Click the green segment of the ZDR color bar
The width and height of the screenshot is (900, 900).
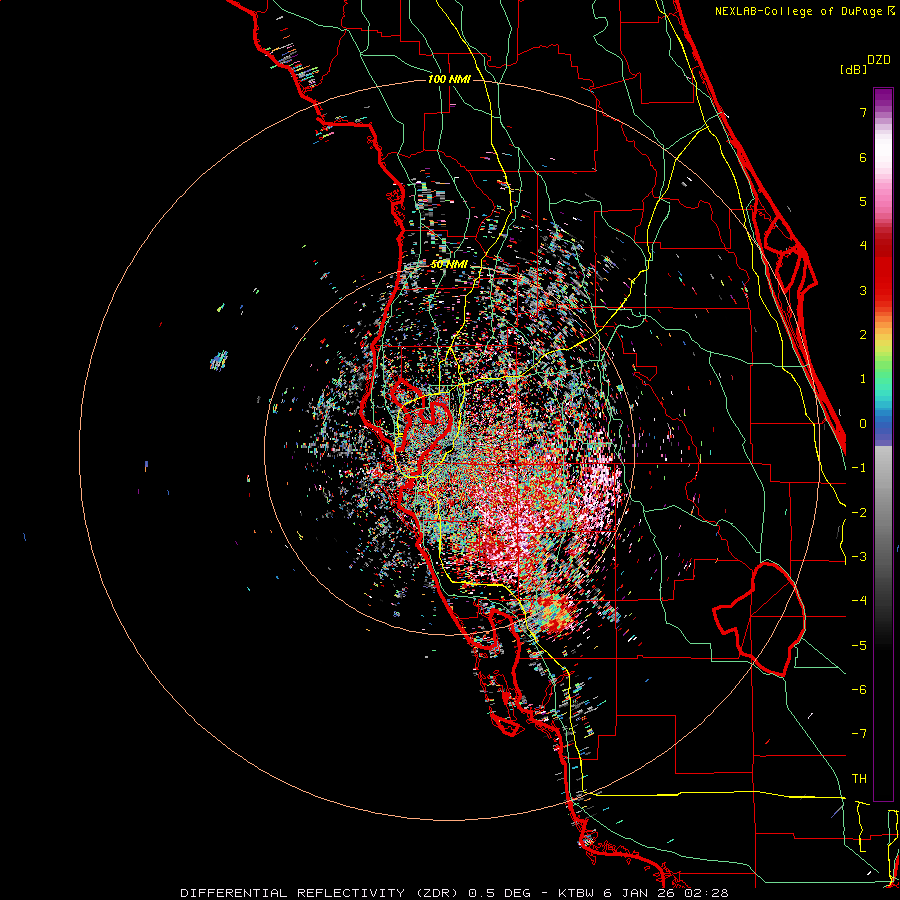[x=883, y=367]
